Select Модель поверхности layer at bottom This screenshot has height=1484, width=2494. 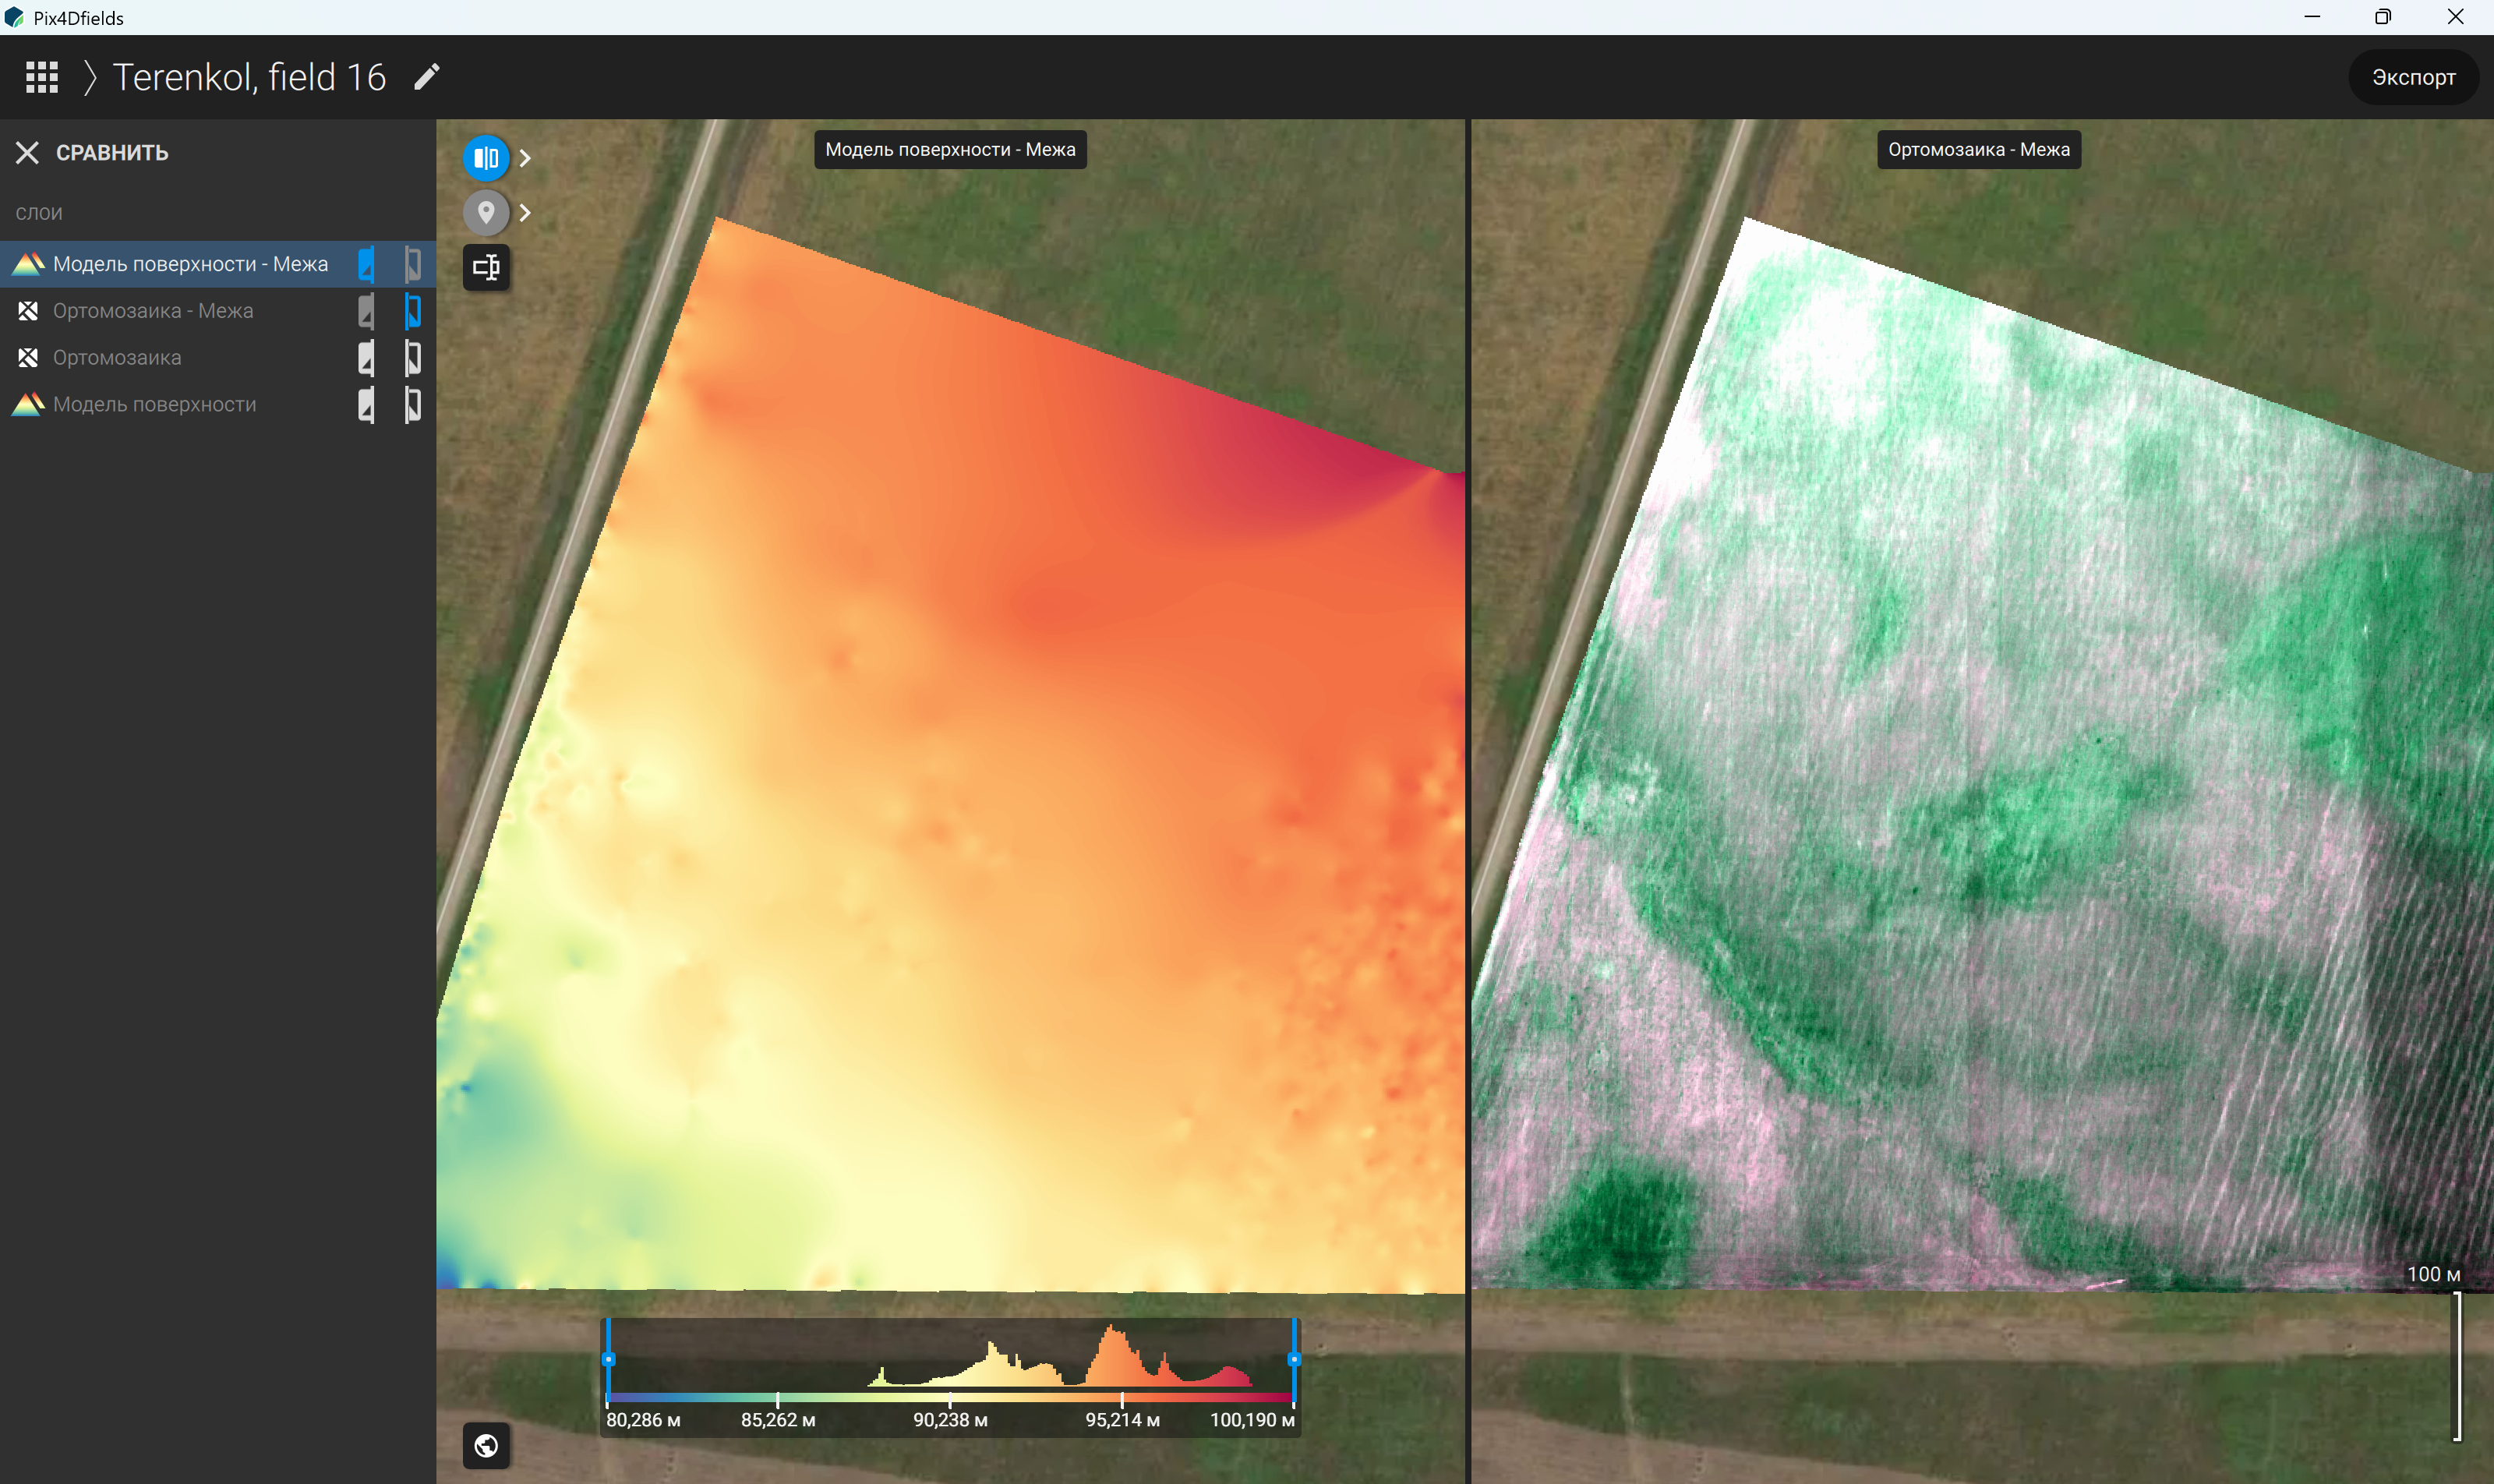pyautogui.click(x=155, y=405)
